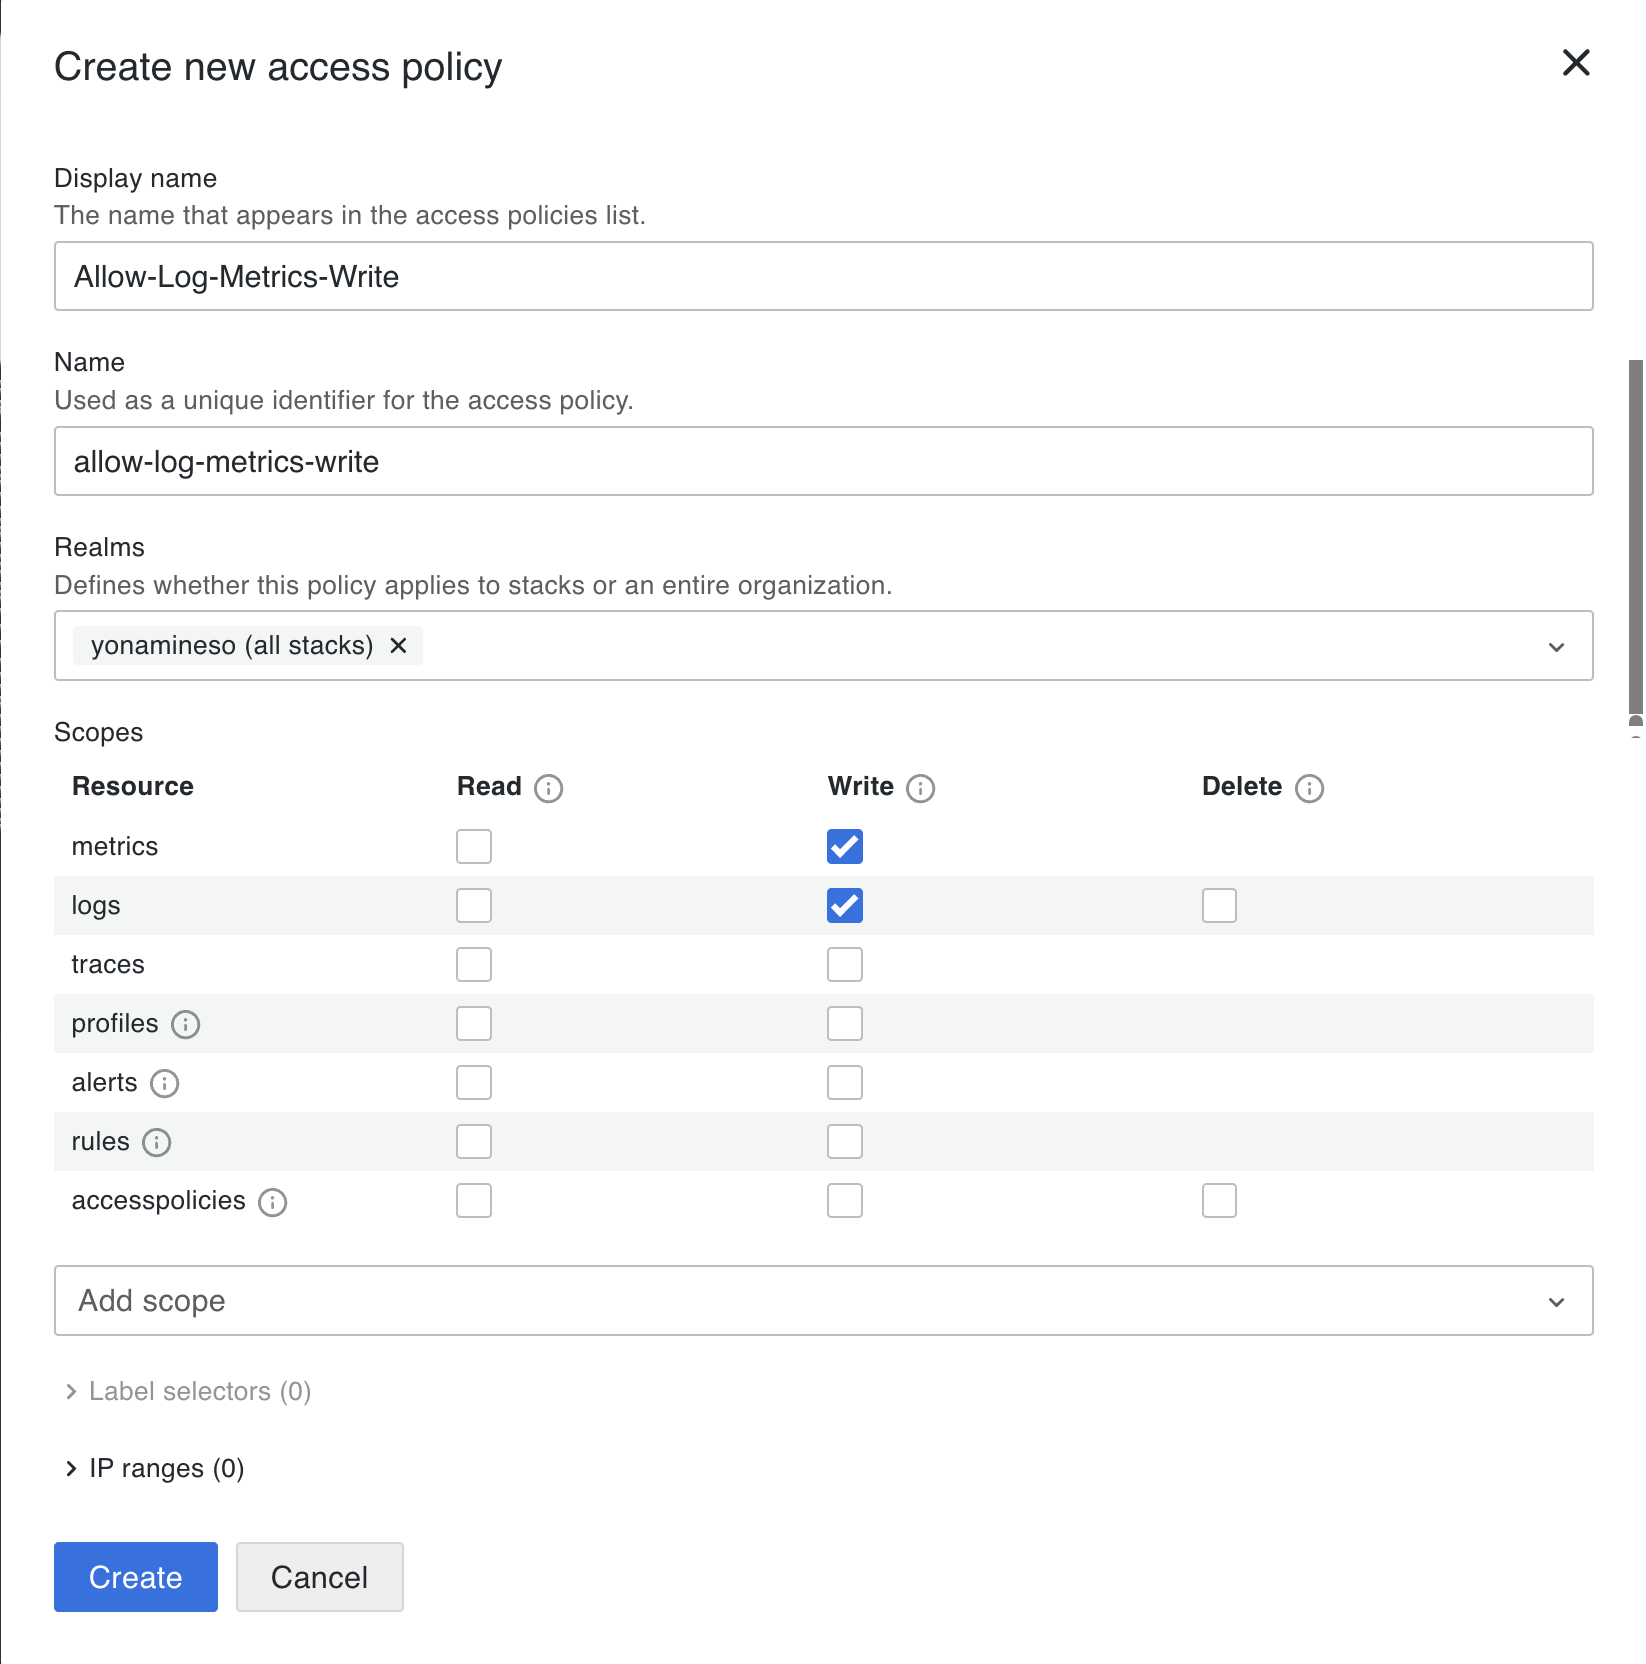Click the Display name input field
This screenshot has width=1646, height=1664.
(x=822, y=277)
